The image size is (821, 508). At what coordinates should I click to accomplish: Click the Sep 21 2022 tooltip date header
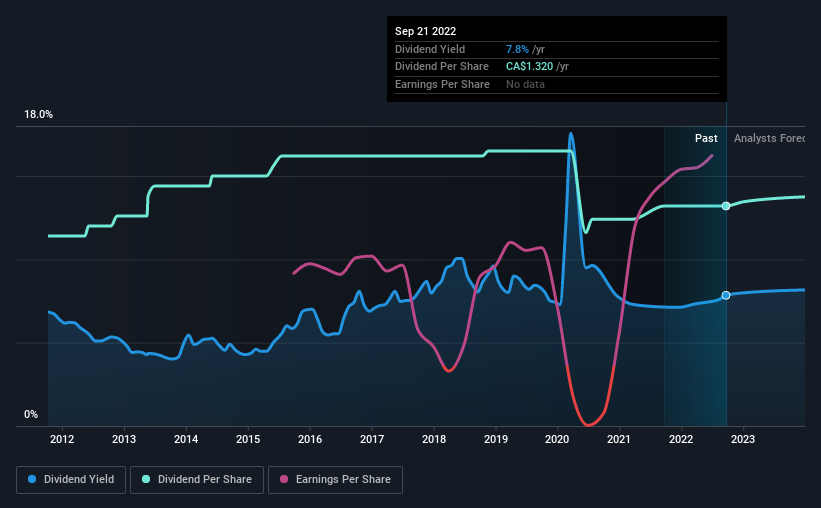click(425, 31)
